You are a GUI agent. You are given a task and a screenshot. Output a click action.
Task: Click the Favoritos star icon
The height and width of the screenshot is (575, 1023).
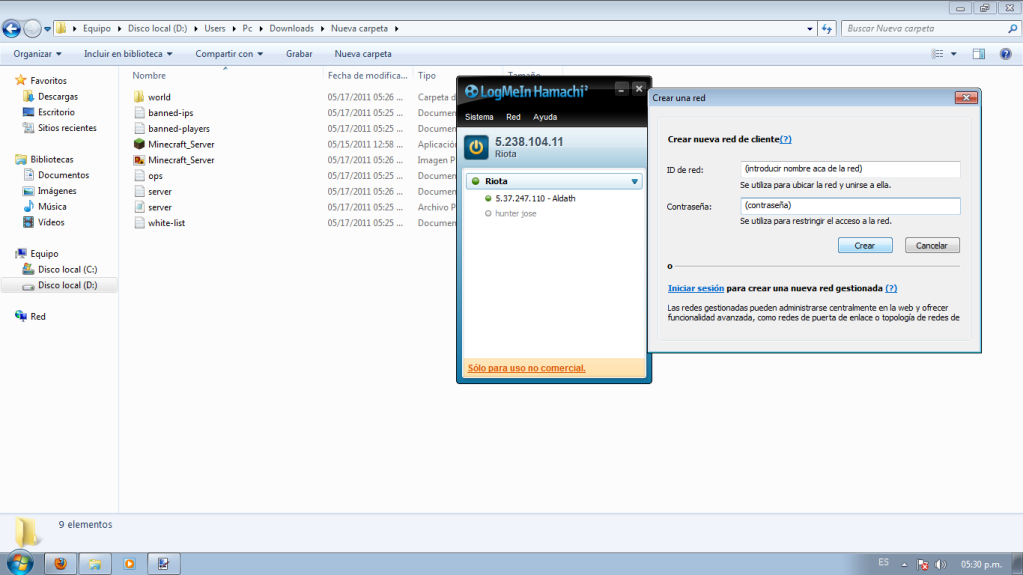[x=21, y=80]
